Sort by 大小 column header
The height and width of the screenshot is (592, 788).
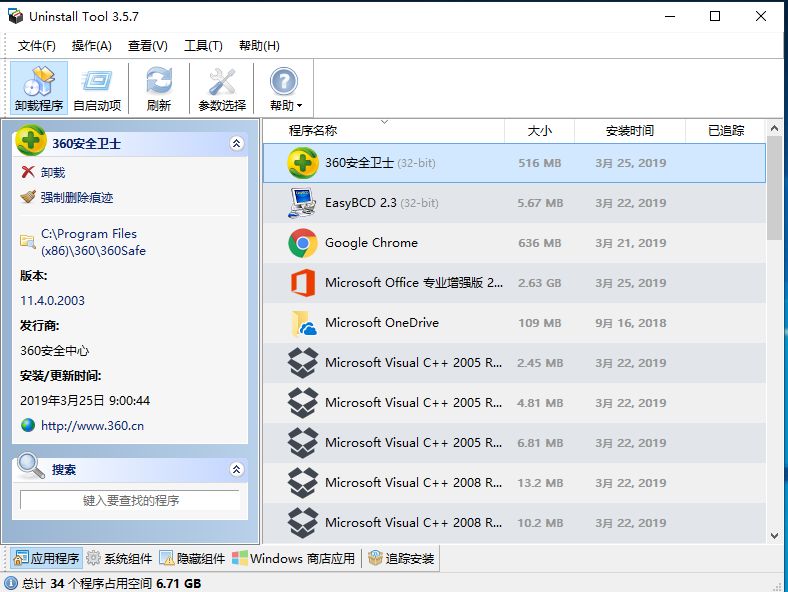pyautogui.click(x=539, y=131)
